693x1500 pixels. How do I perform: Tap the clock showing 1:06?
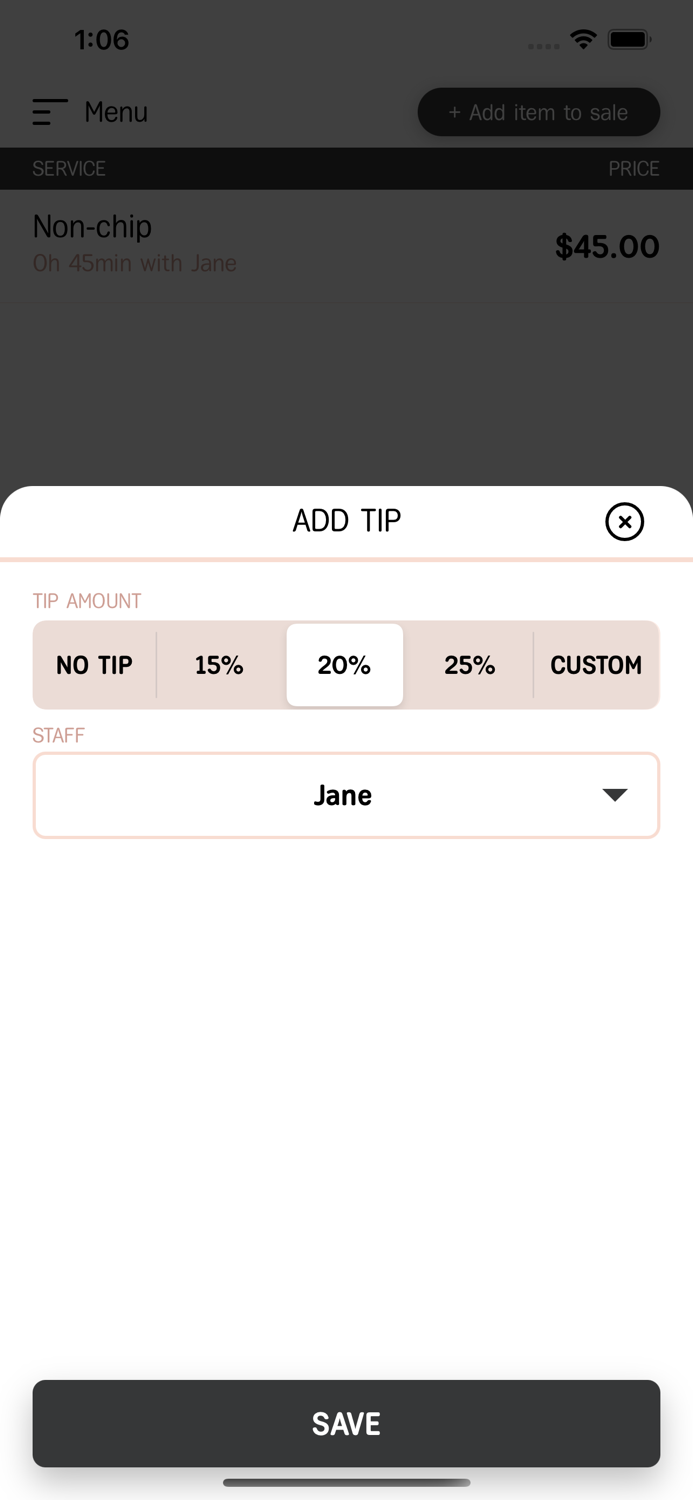(x=102, y=40)
